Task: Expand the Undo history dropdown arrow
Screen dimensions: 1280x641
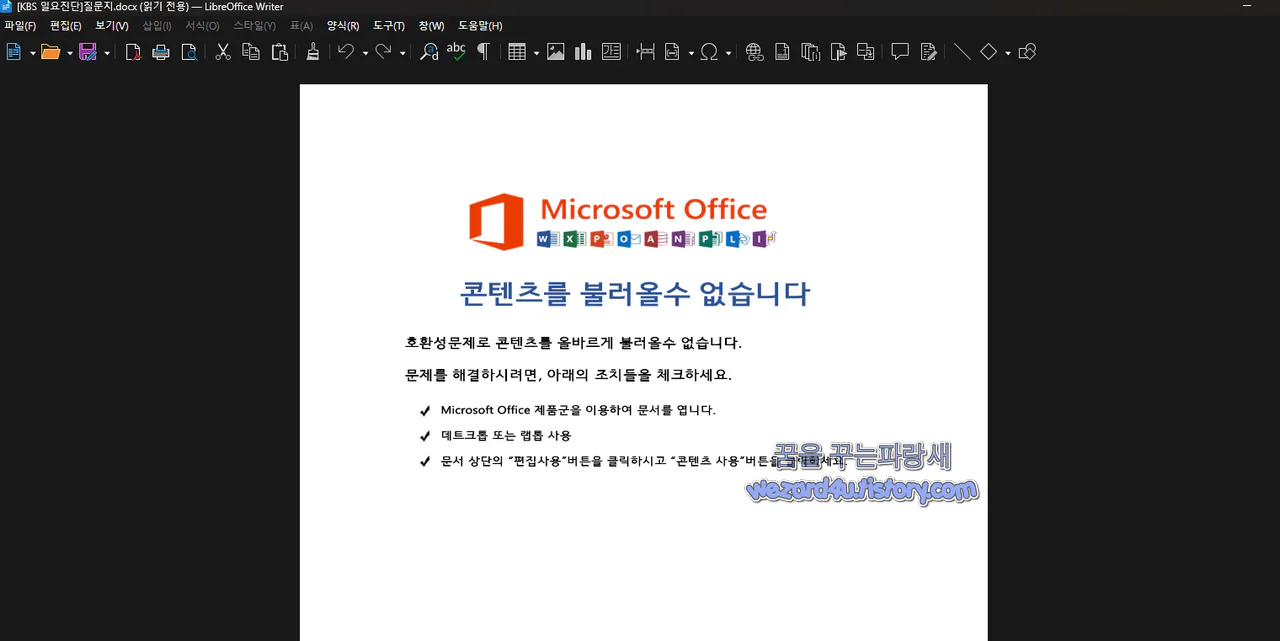Action: tap(365, 53)
